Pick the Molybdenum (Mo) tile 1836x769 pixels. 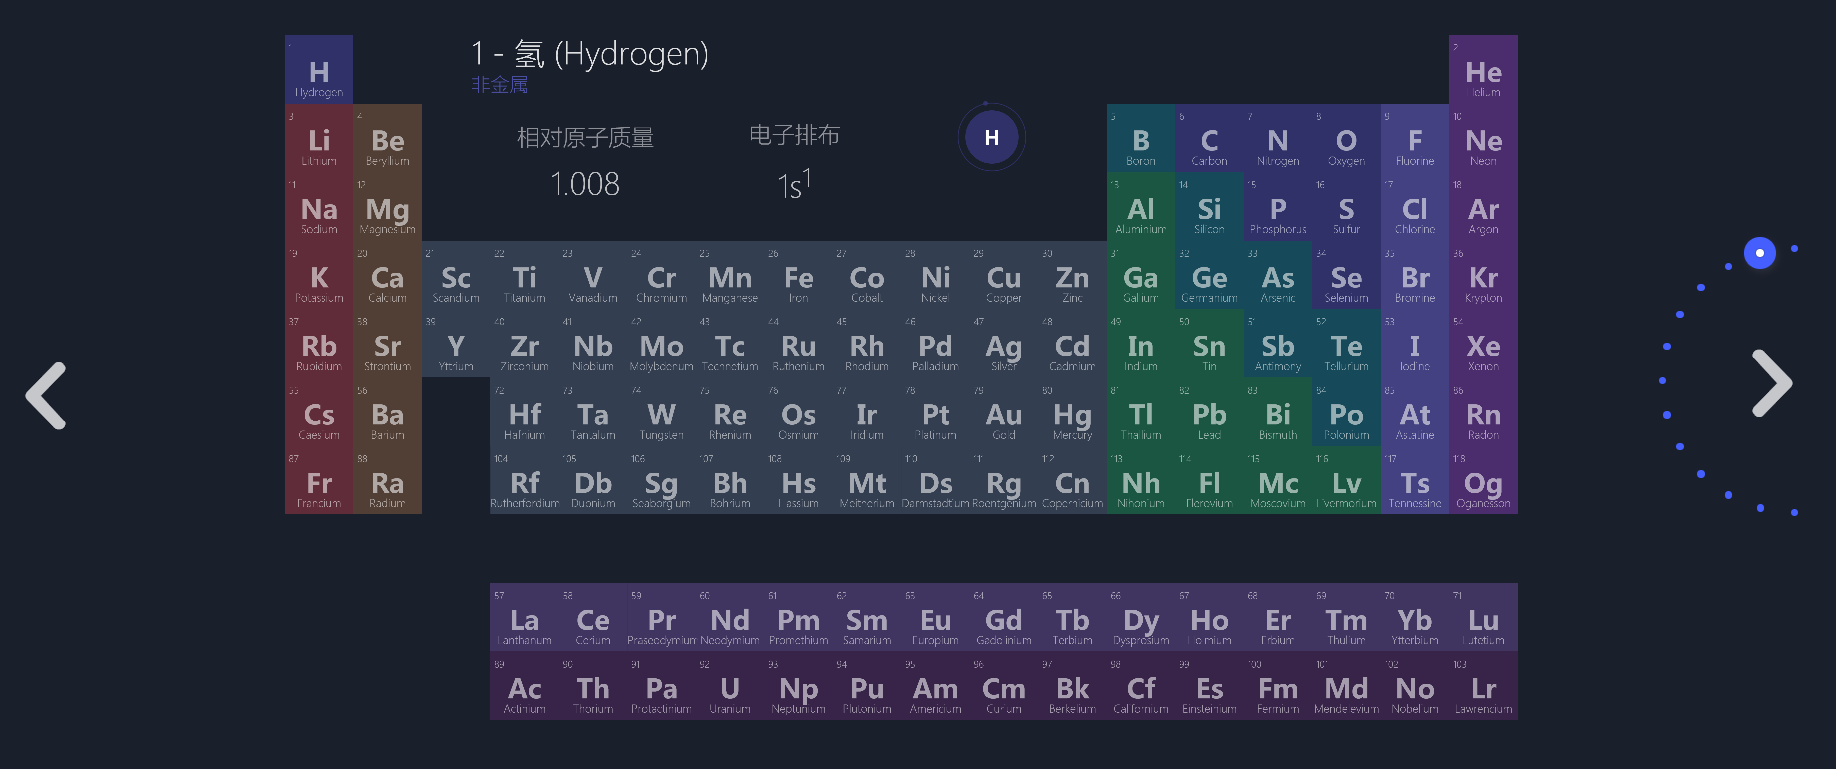662,344
